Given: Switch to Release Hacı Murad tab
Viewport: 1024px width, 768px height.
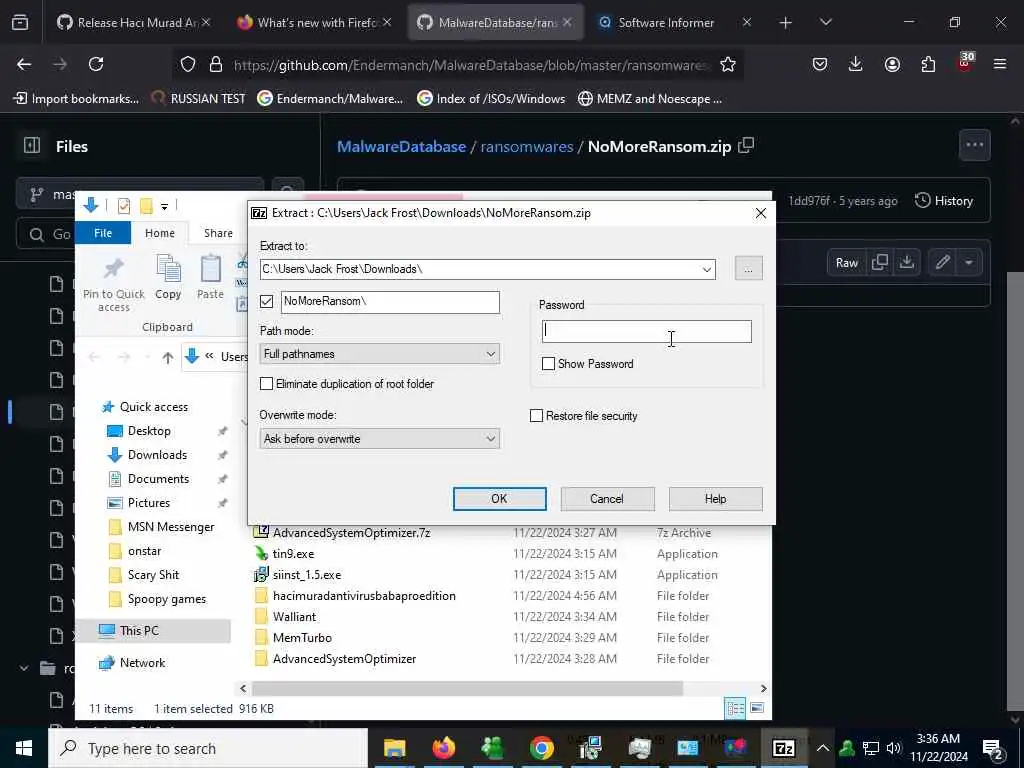Looking at the screenshot, I should pos(137,23).
